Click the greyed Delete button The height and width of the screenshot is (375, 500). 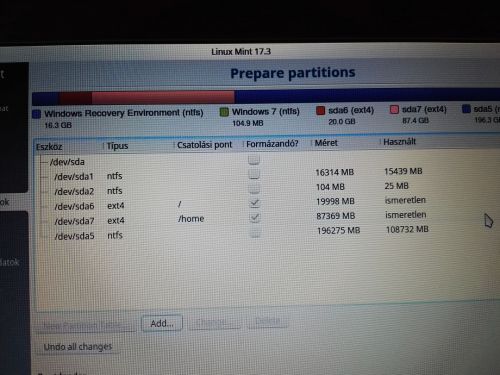(x=268, y=321)
